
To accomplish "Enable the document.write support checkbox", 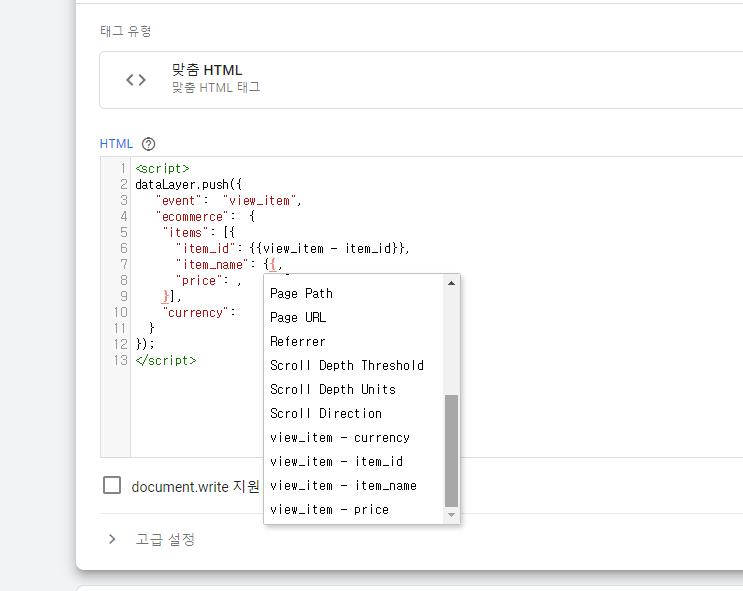I will point(112,485).
